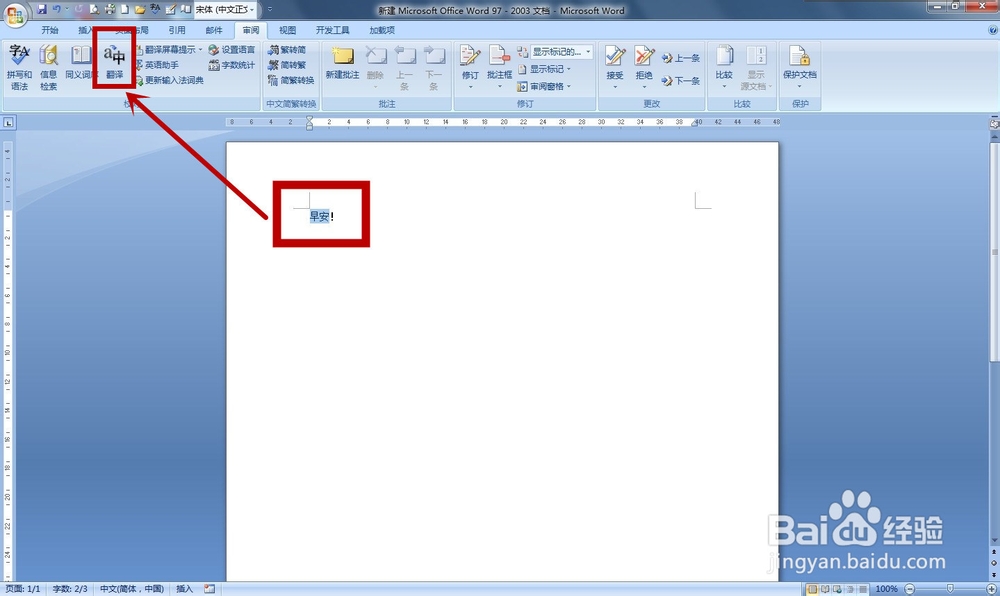Switch to Full Screen Reading view button
This screenshot has width=1000, height=596.
tap(825, 589)
